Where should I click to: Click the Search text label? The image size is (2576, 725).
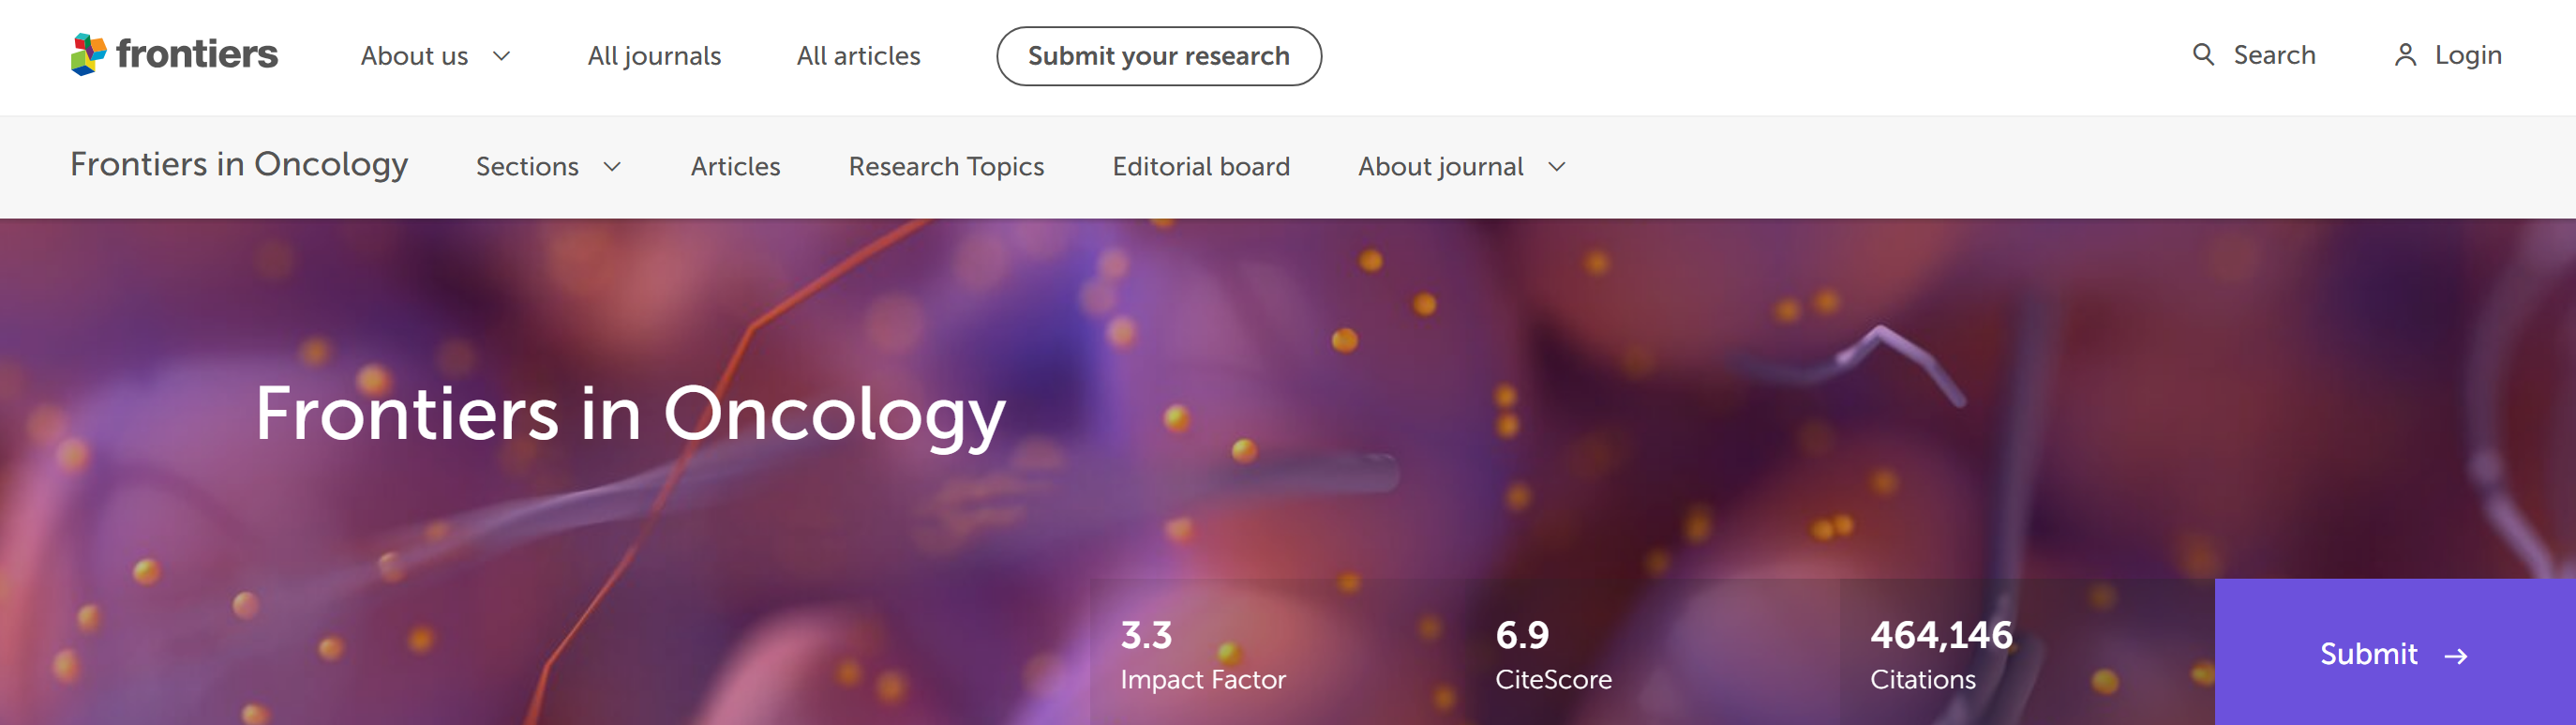[2274, 55]
